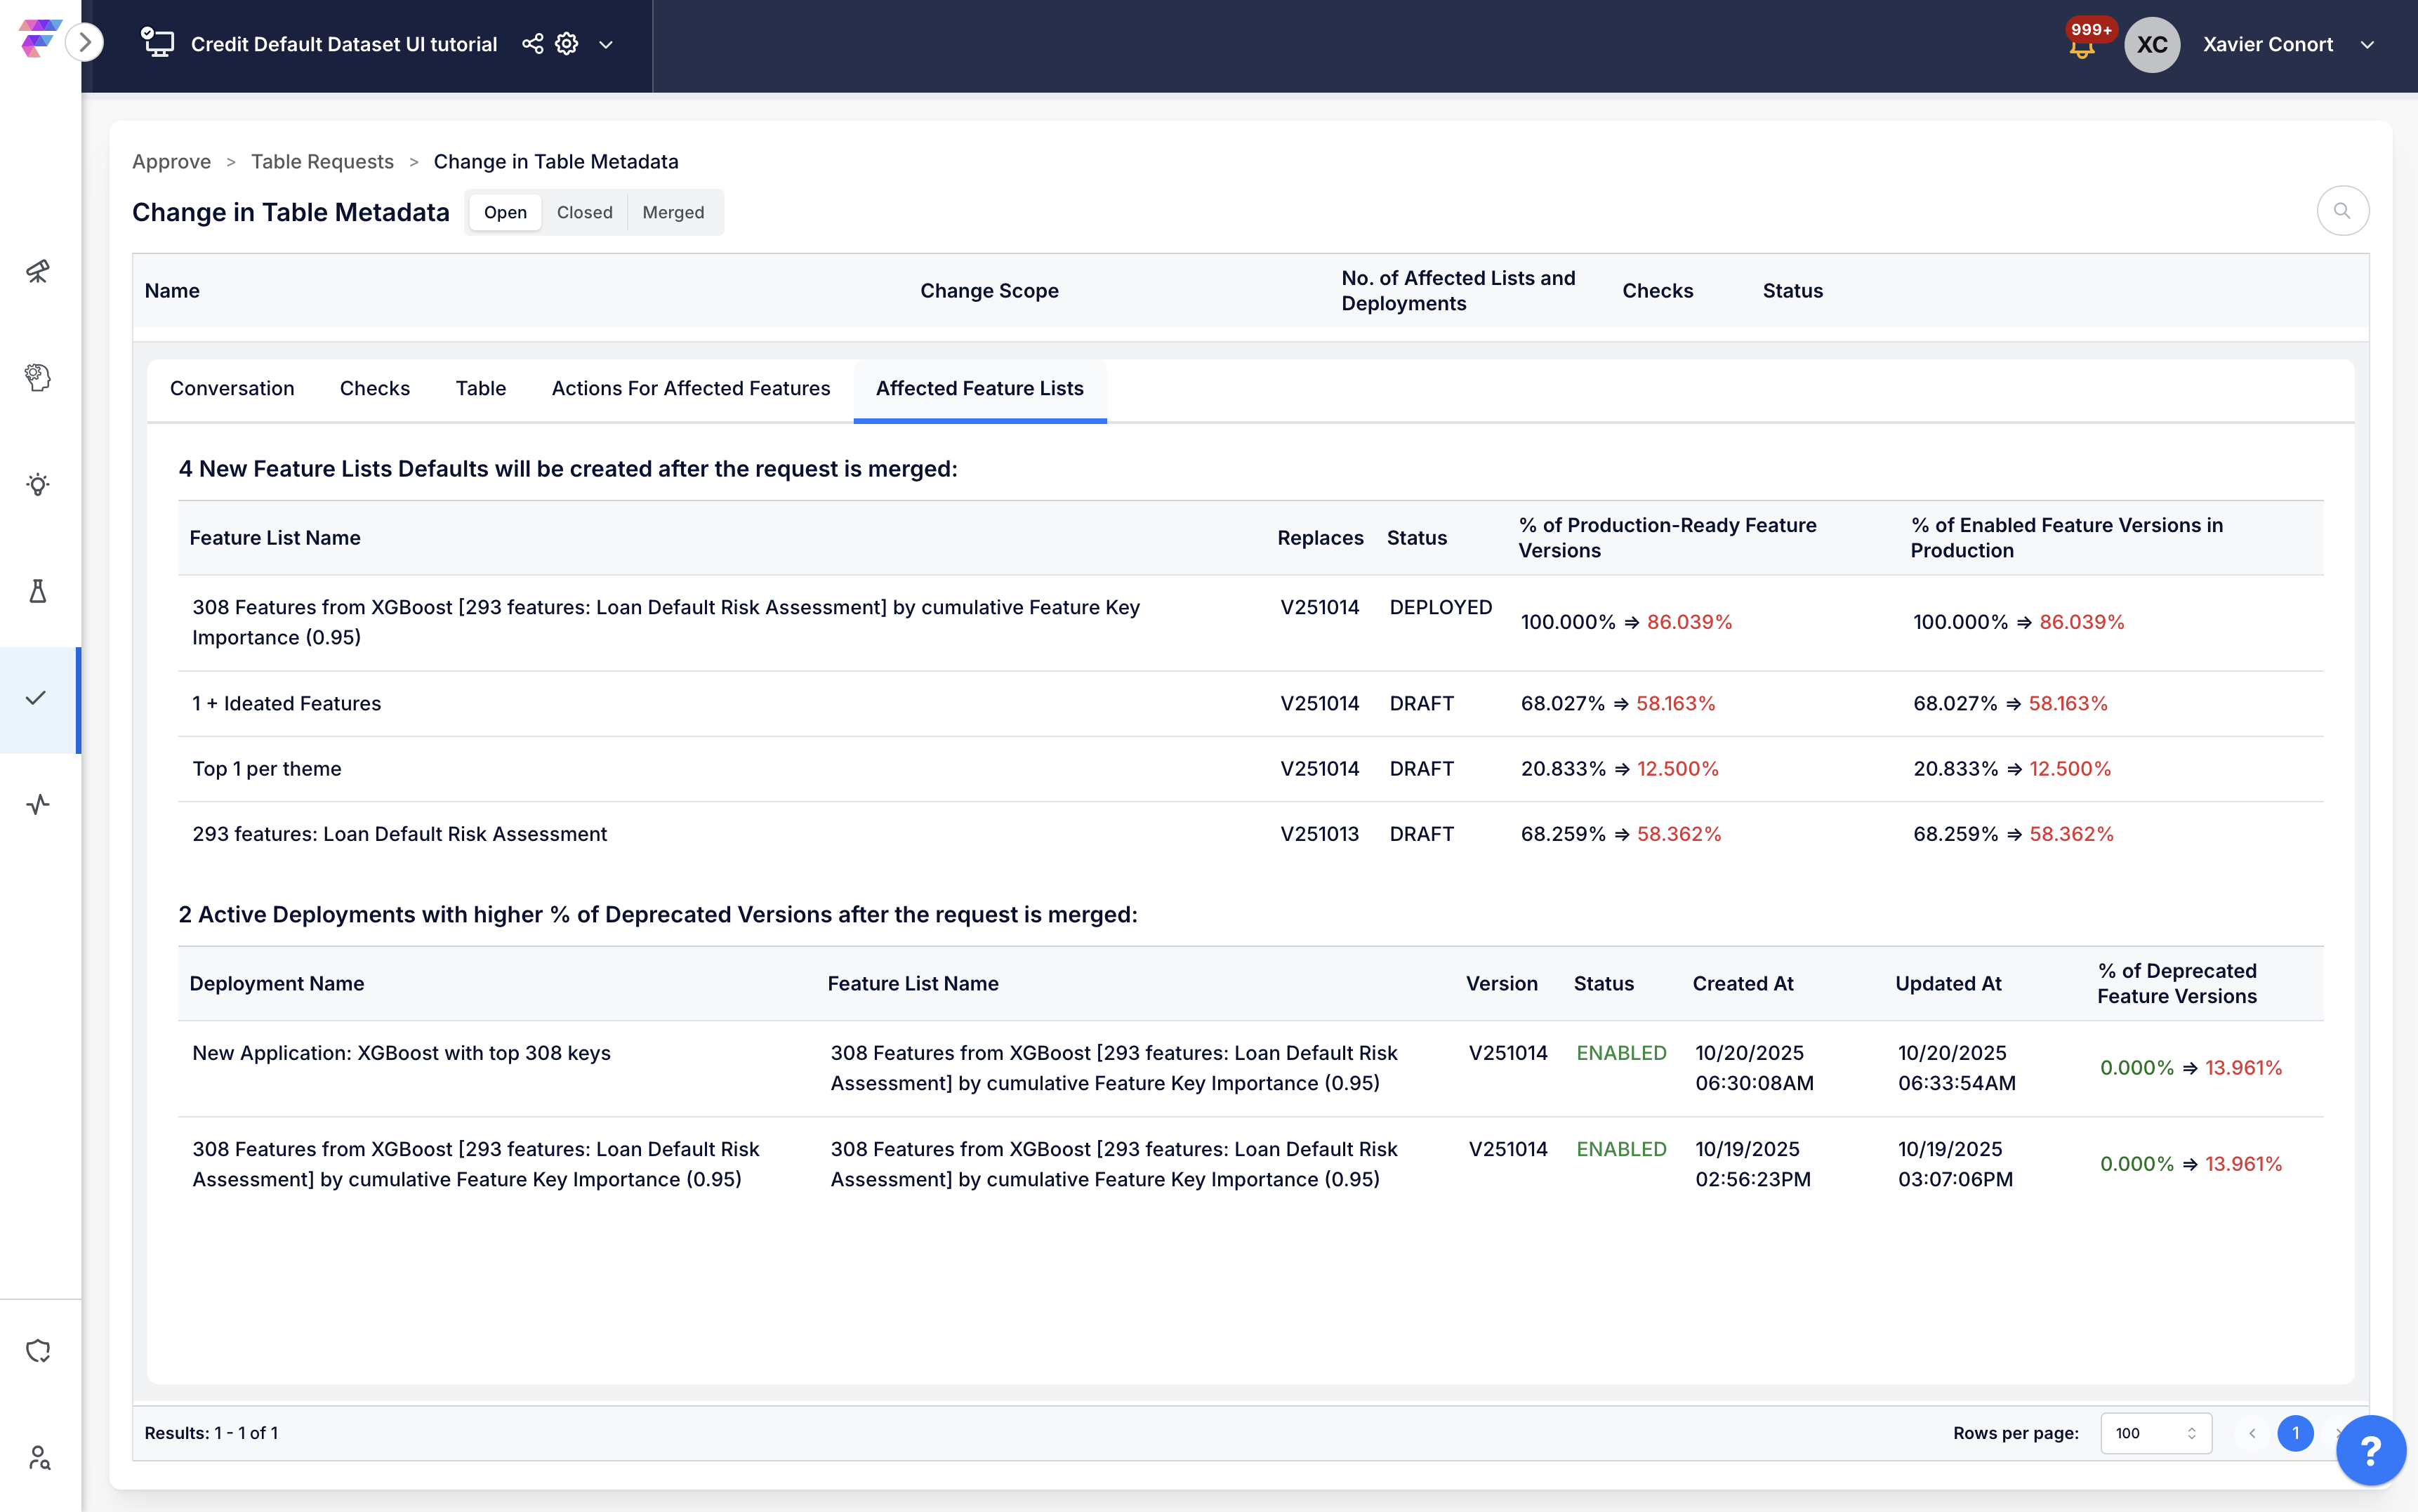The height and width of the screenshot is (1512, 2418).
Task: Click the notifications bell with 999+ badge
Action: pos(2082,46)
